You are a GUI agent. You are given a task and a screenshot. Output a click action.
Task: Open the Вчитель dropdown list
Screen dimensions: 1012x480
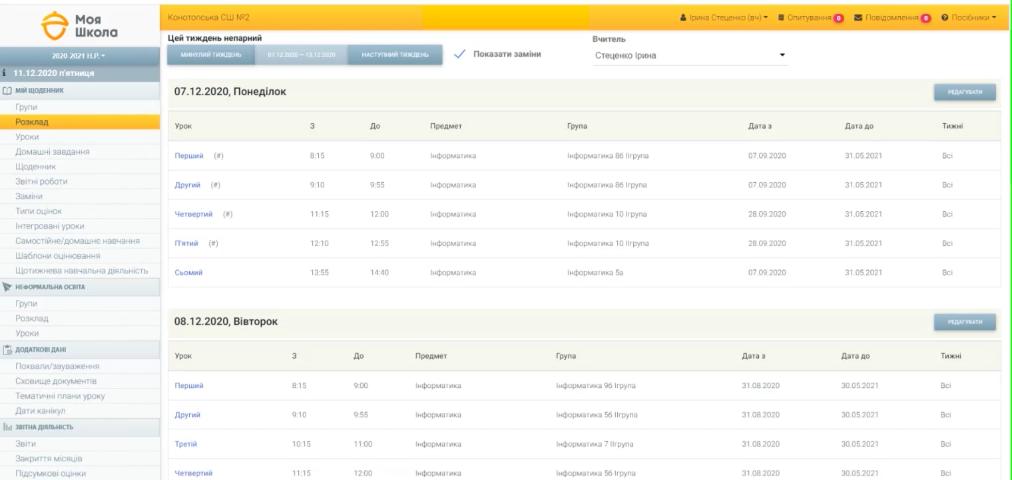click(689, 55)
